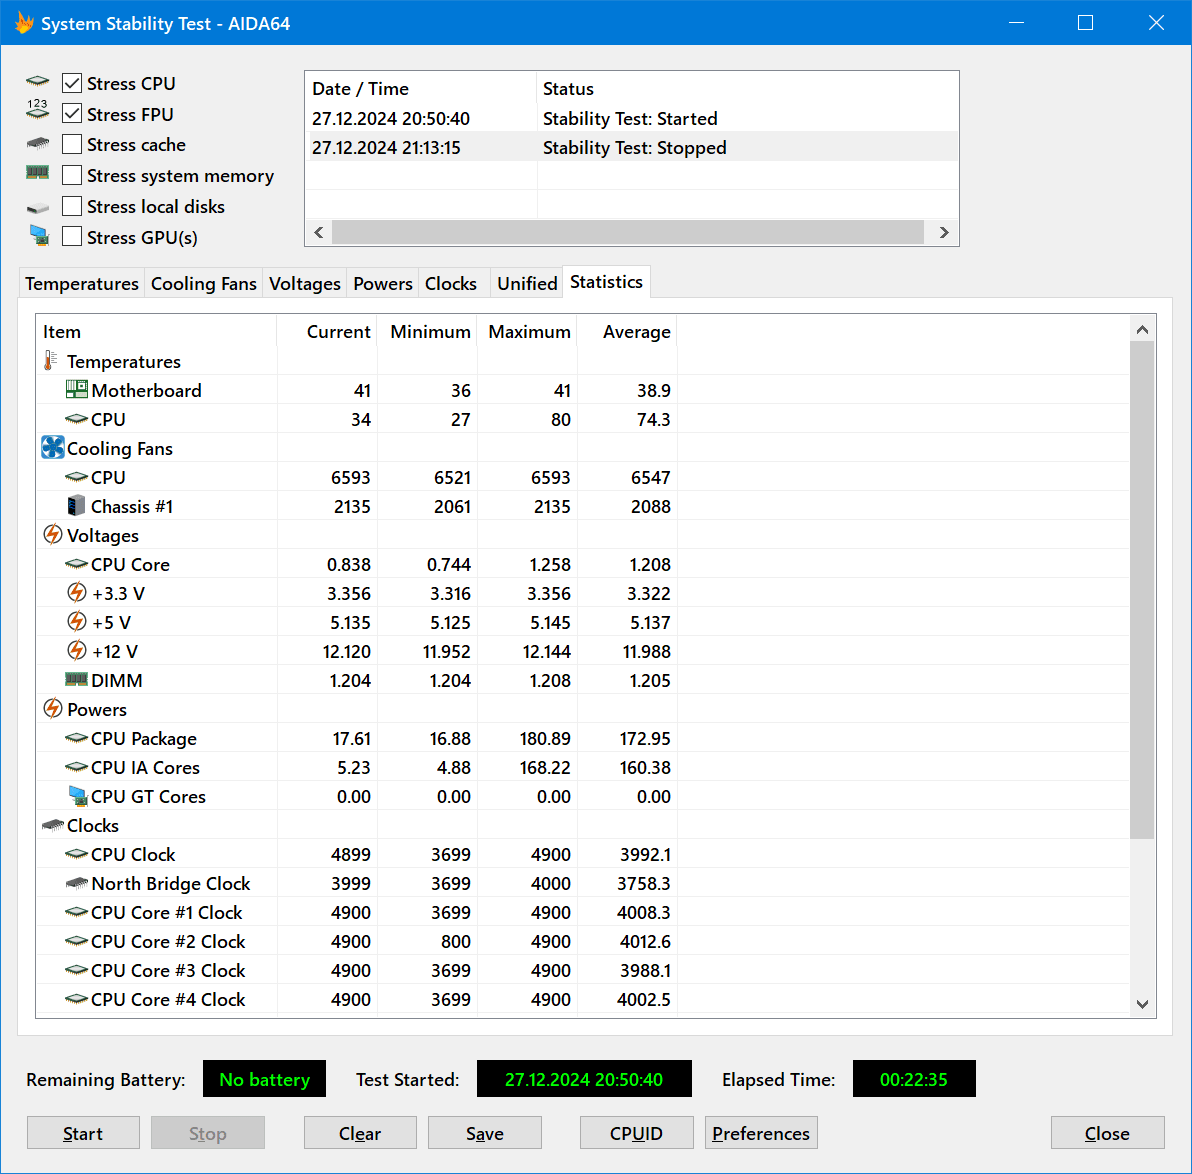This screenshot has width=1192, height=1174.
Task: Open the Voltages tab
Action: [x=304, y=284]
